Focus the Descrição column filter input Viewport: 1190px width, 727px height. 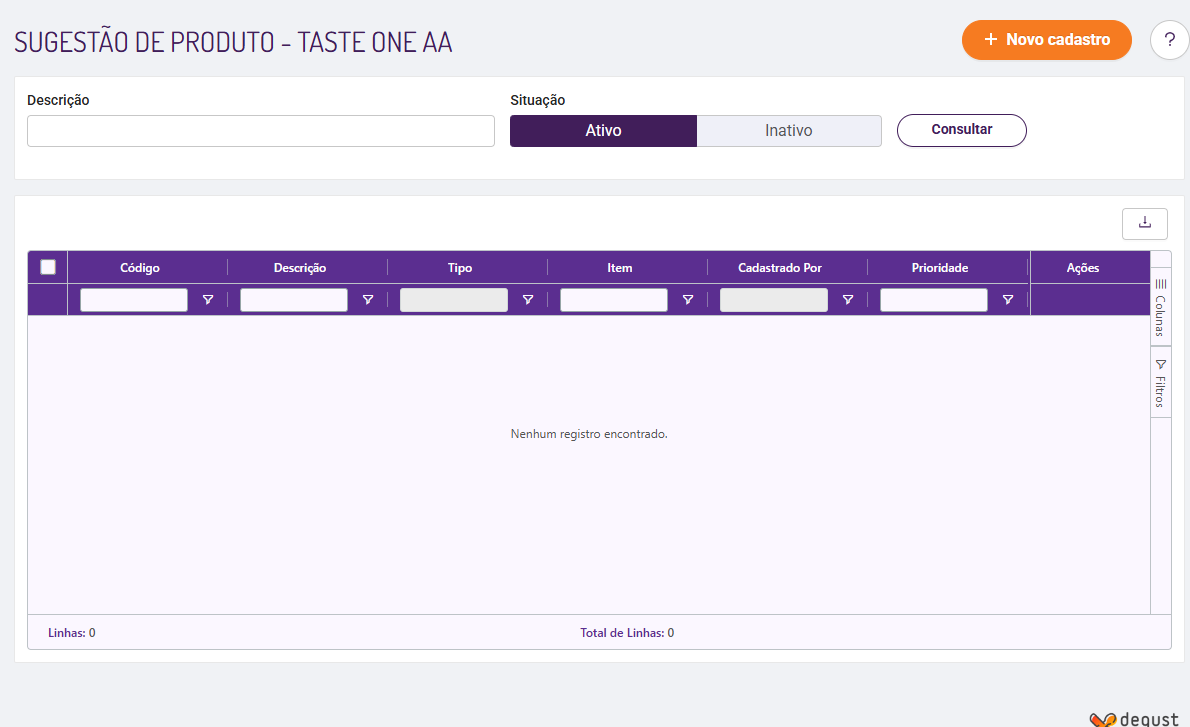point(294,300)
